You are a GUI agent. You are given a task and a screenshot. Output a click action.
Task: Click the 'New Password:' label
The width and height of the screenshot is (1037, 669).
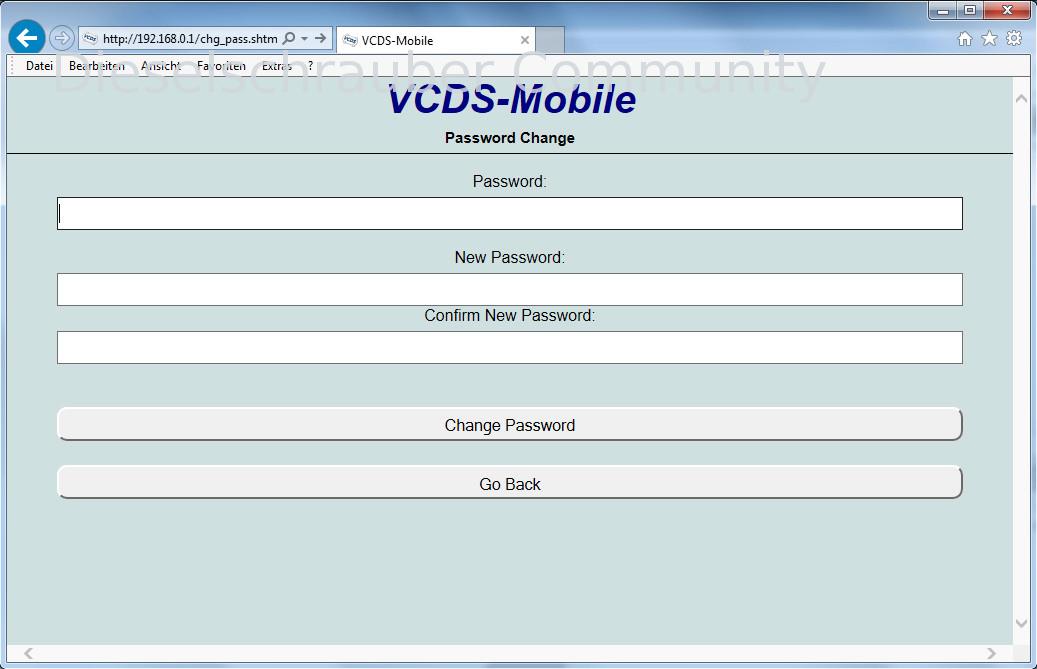tap(510, 257)
